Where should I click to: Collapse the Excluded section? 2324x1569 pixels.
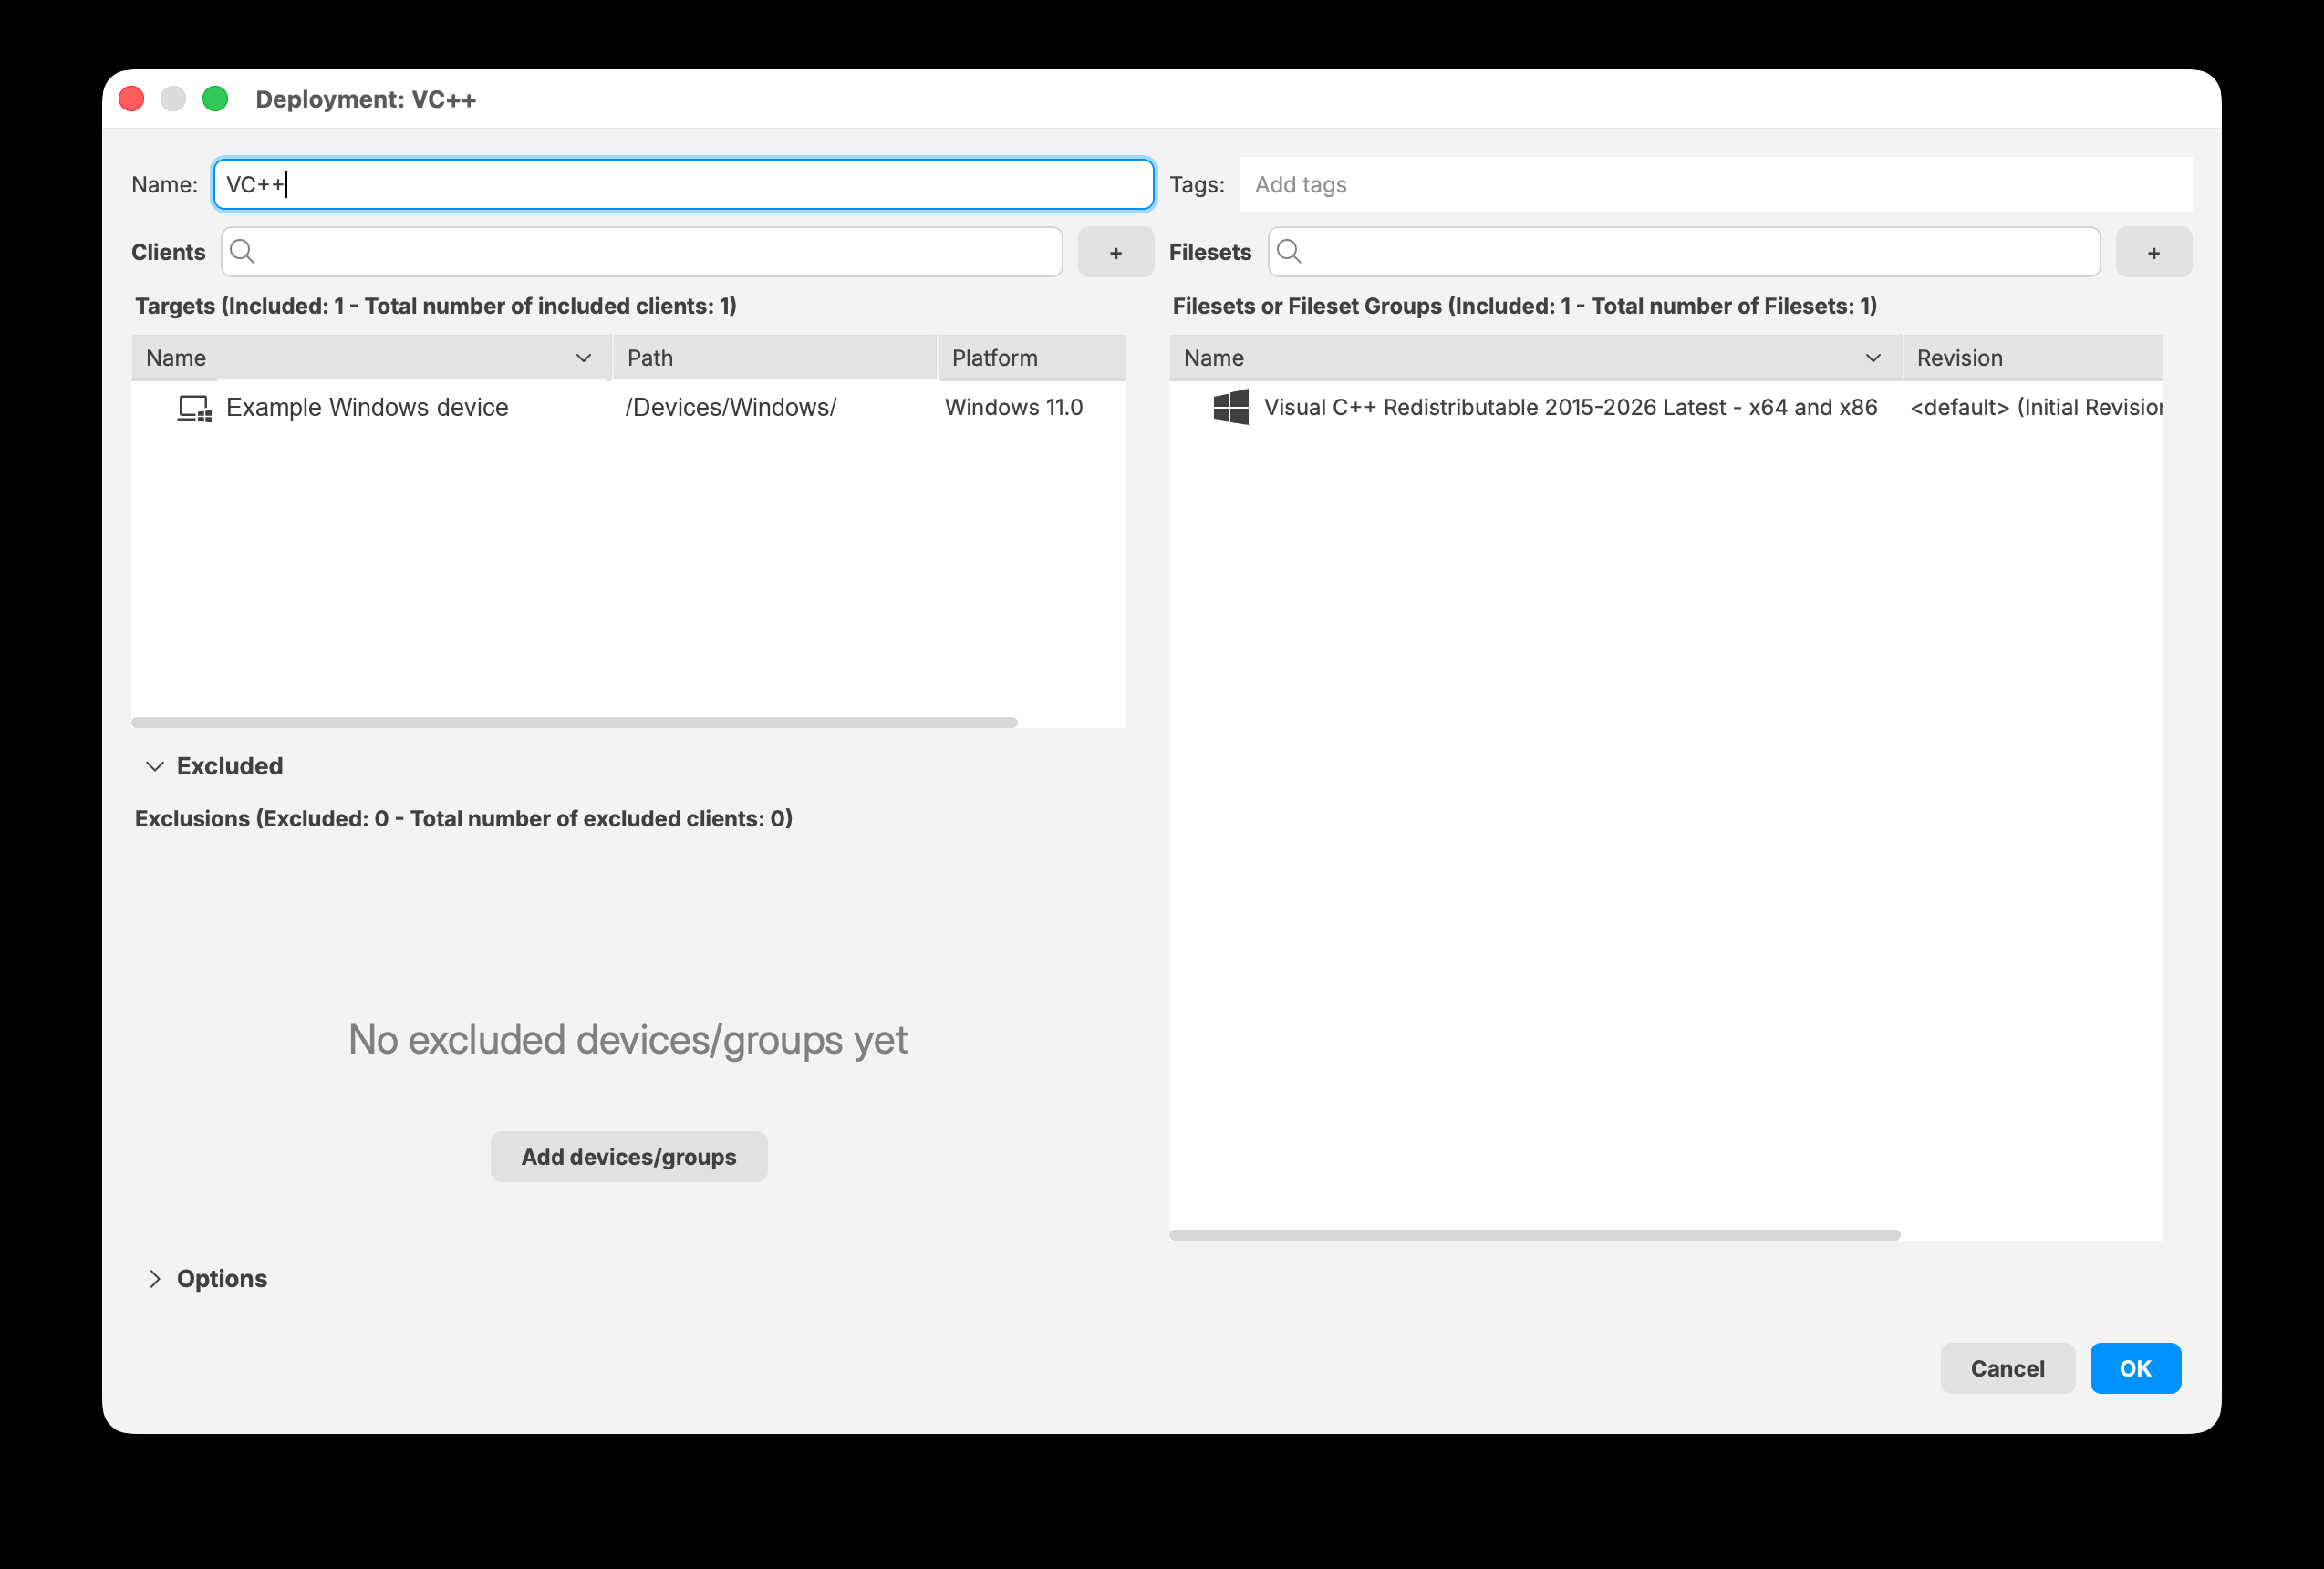tap(155, 766)
